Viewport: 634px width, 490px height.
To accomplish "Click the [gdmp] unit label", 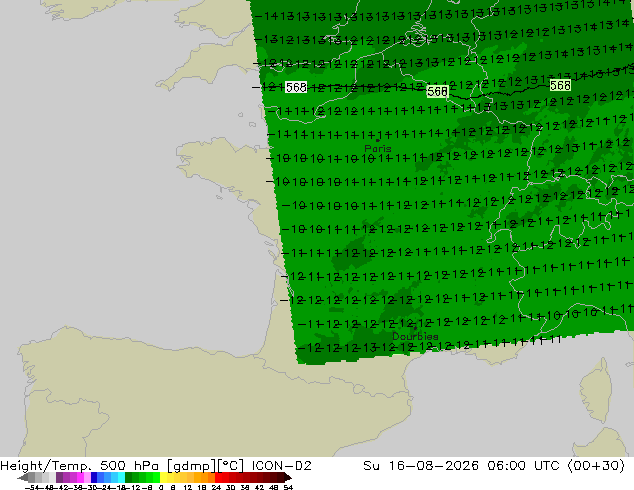I will pos(192,466).
